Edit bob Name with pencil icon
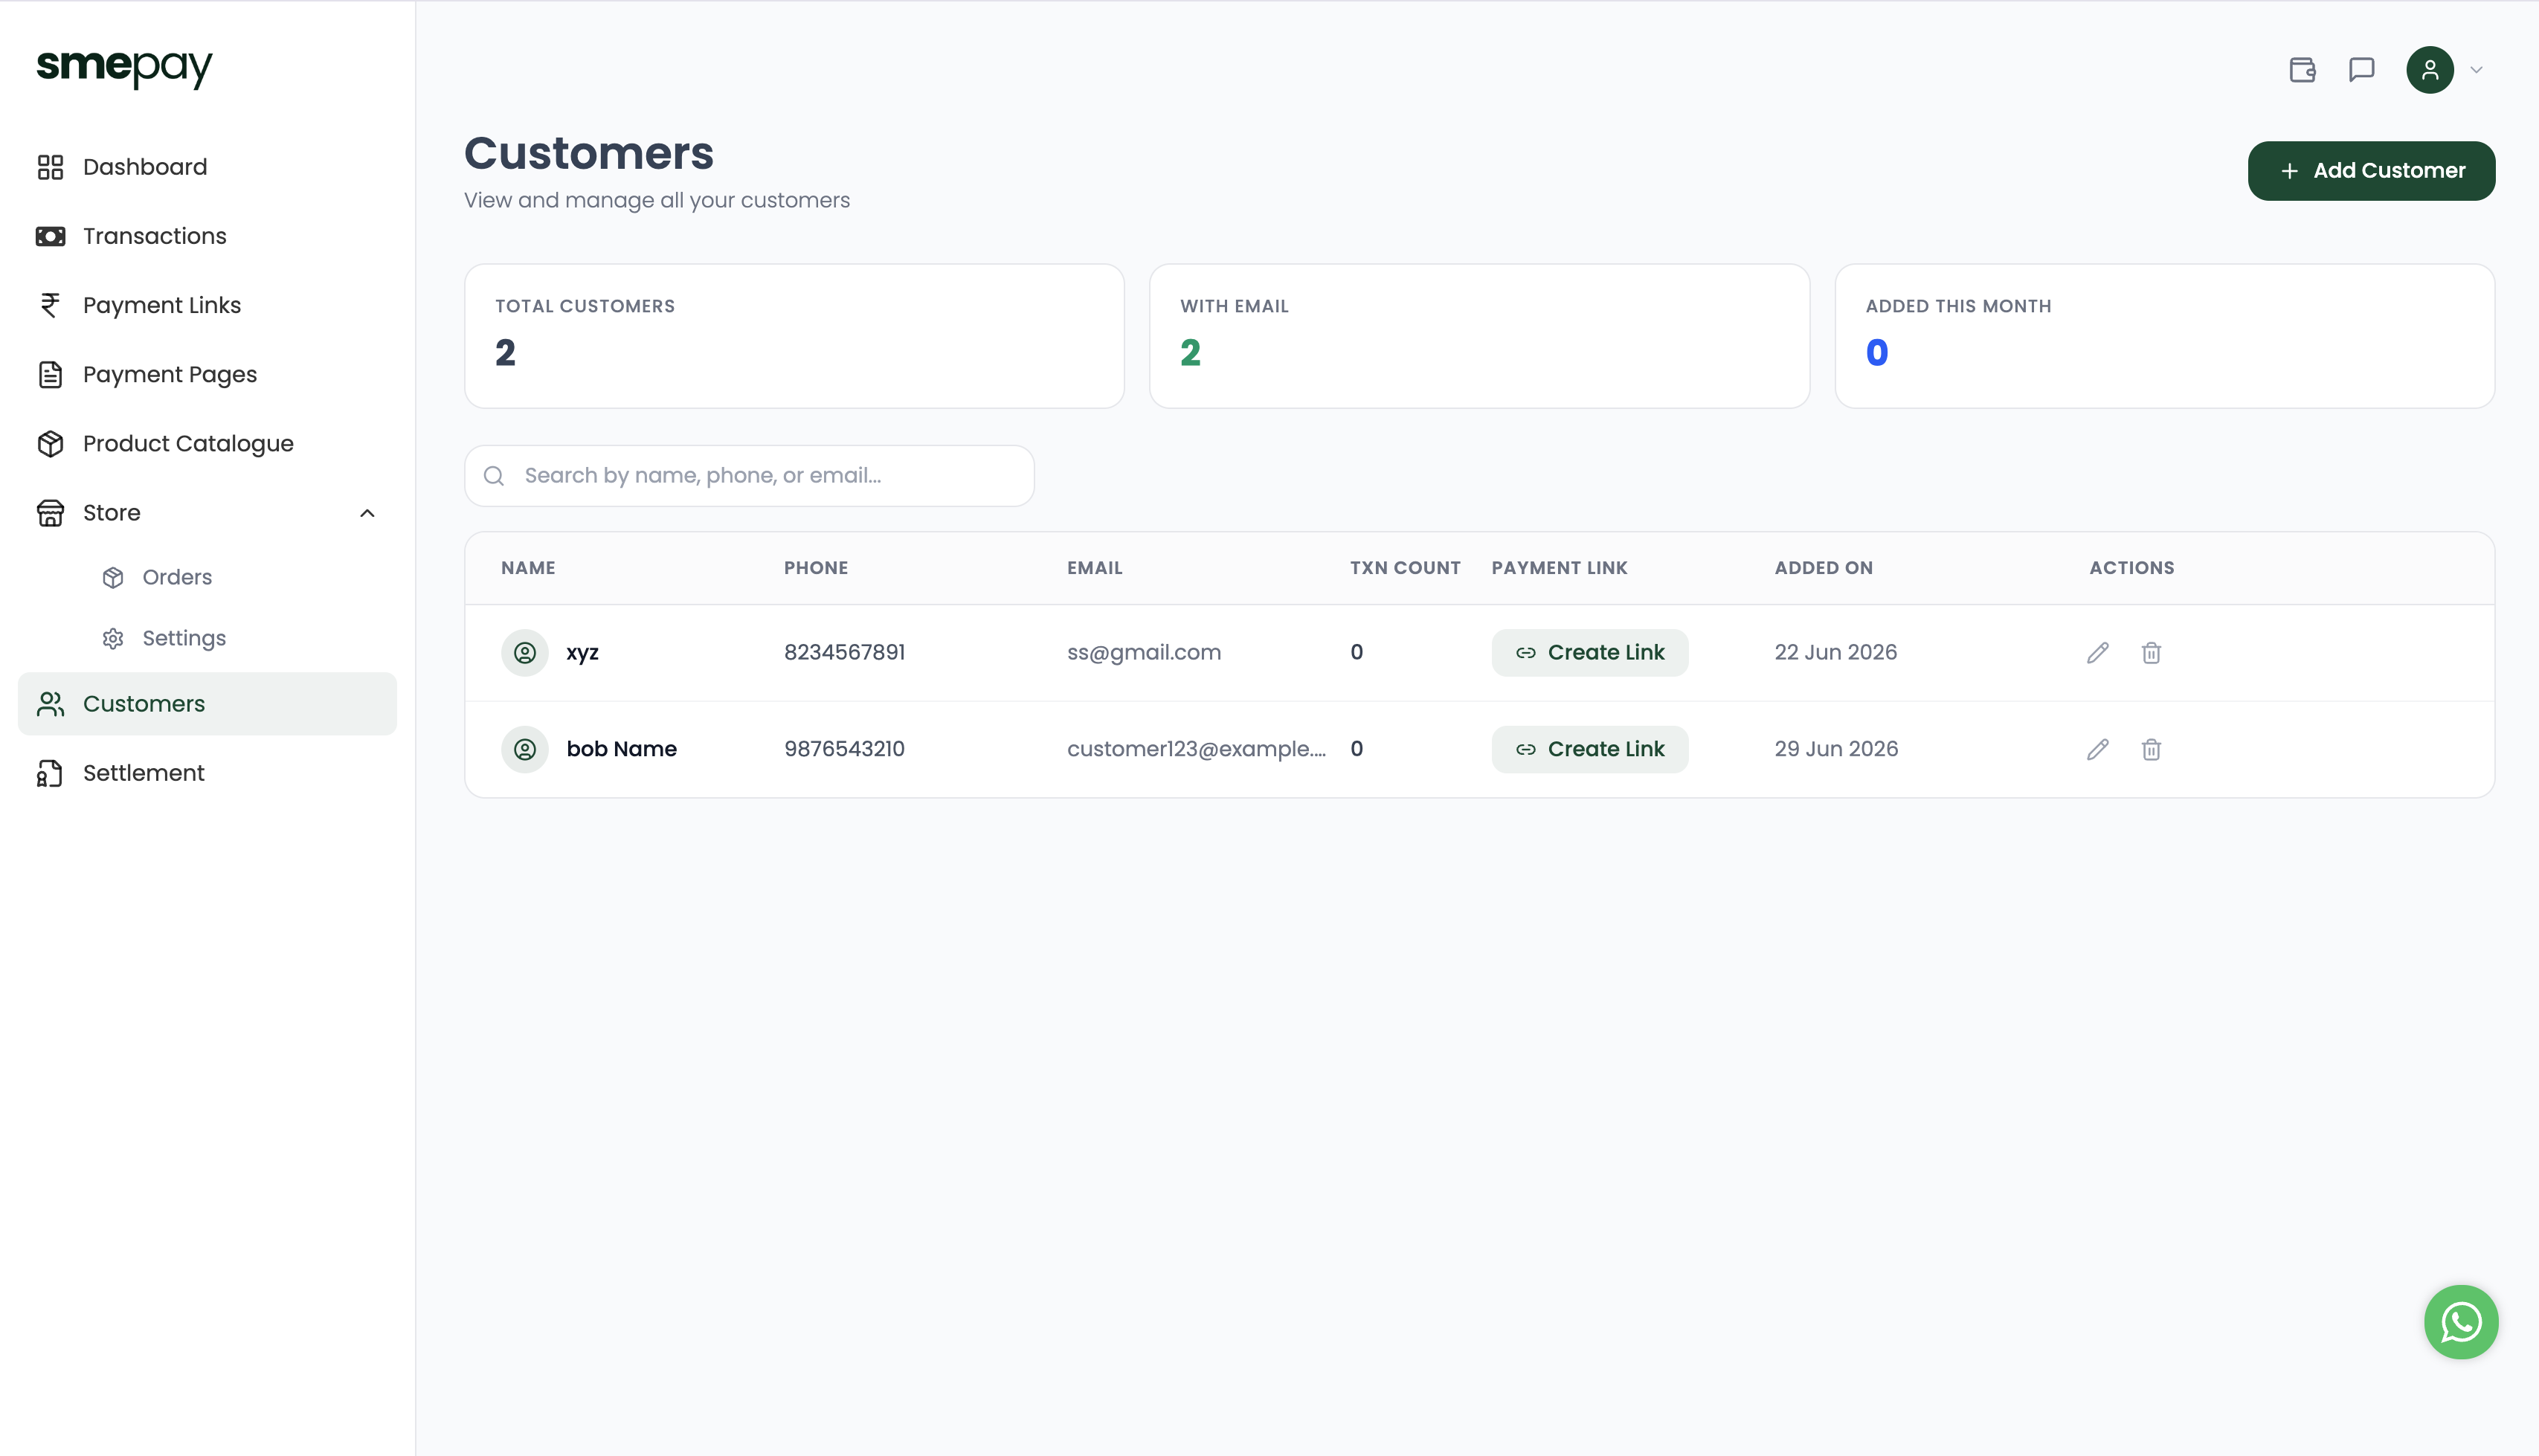Viewport: 2539px width, 1456px height. (x=2098, y=750)
